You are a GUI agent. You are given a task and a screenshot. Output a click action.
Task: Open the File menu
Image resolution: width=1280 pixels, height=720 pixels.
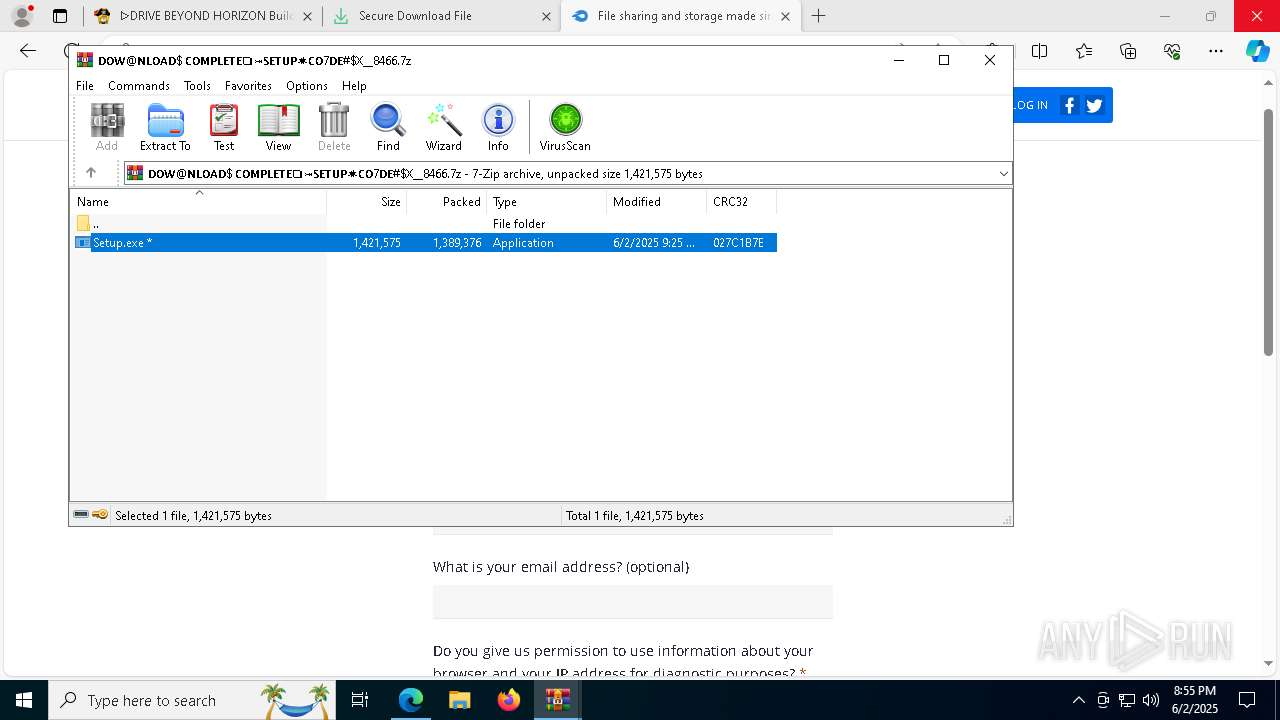85,86
